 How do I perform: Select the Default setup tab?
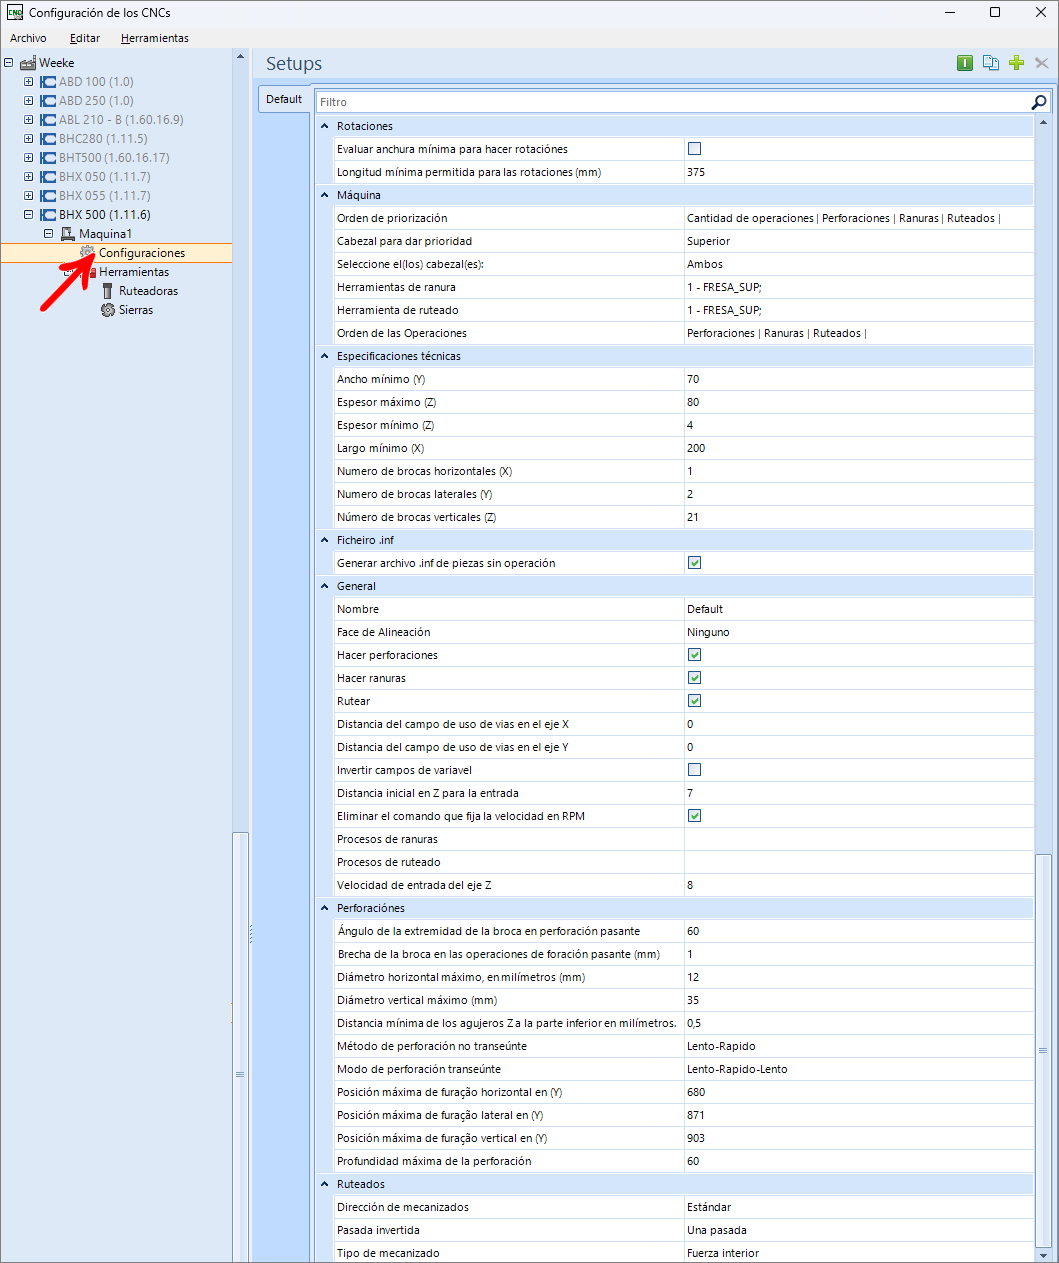coord(284,99)
